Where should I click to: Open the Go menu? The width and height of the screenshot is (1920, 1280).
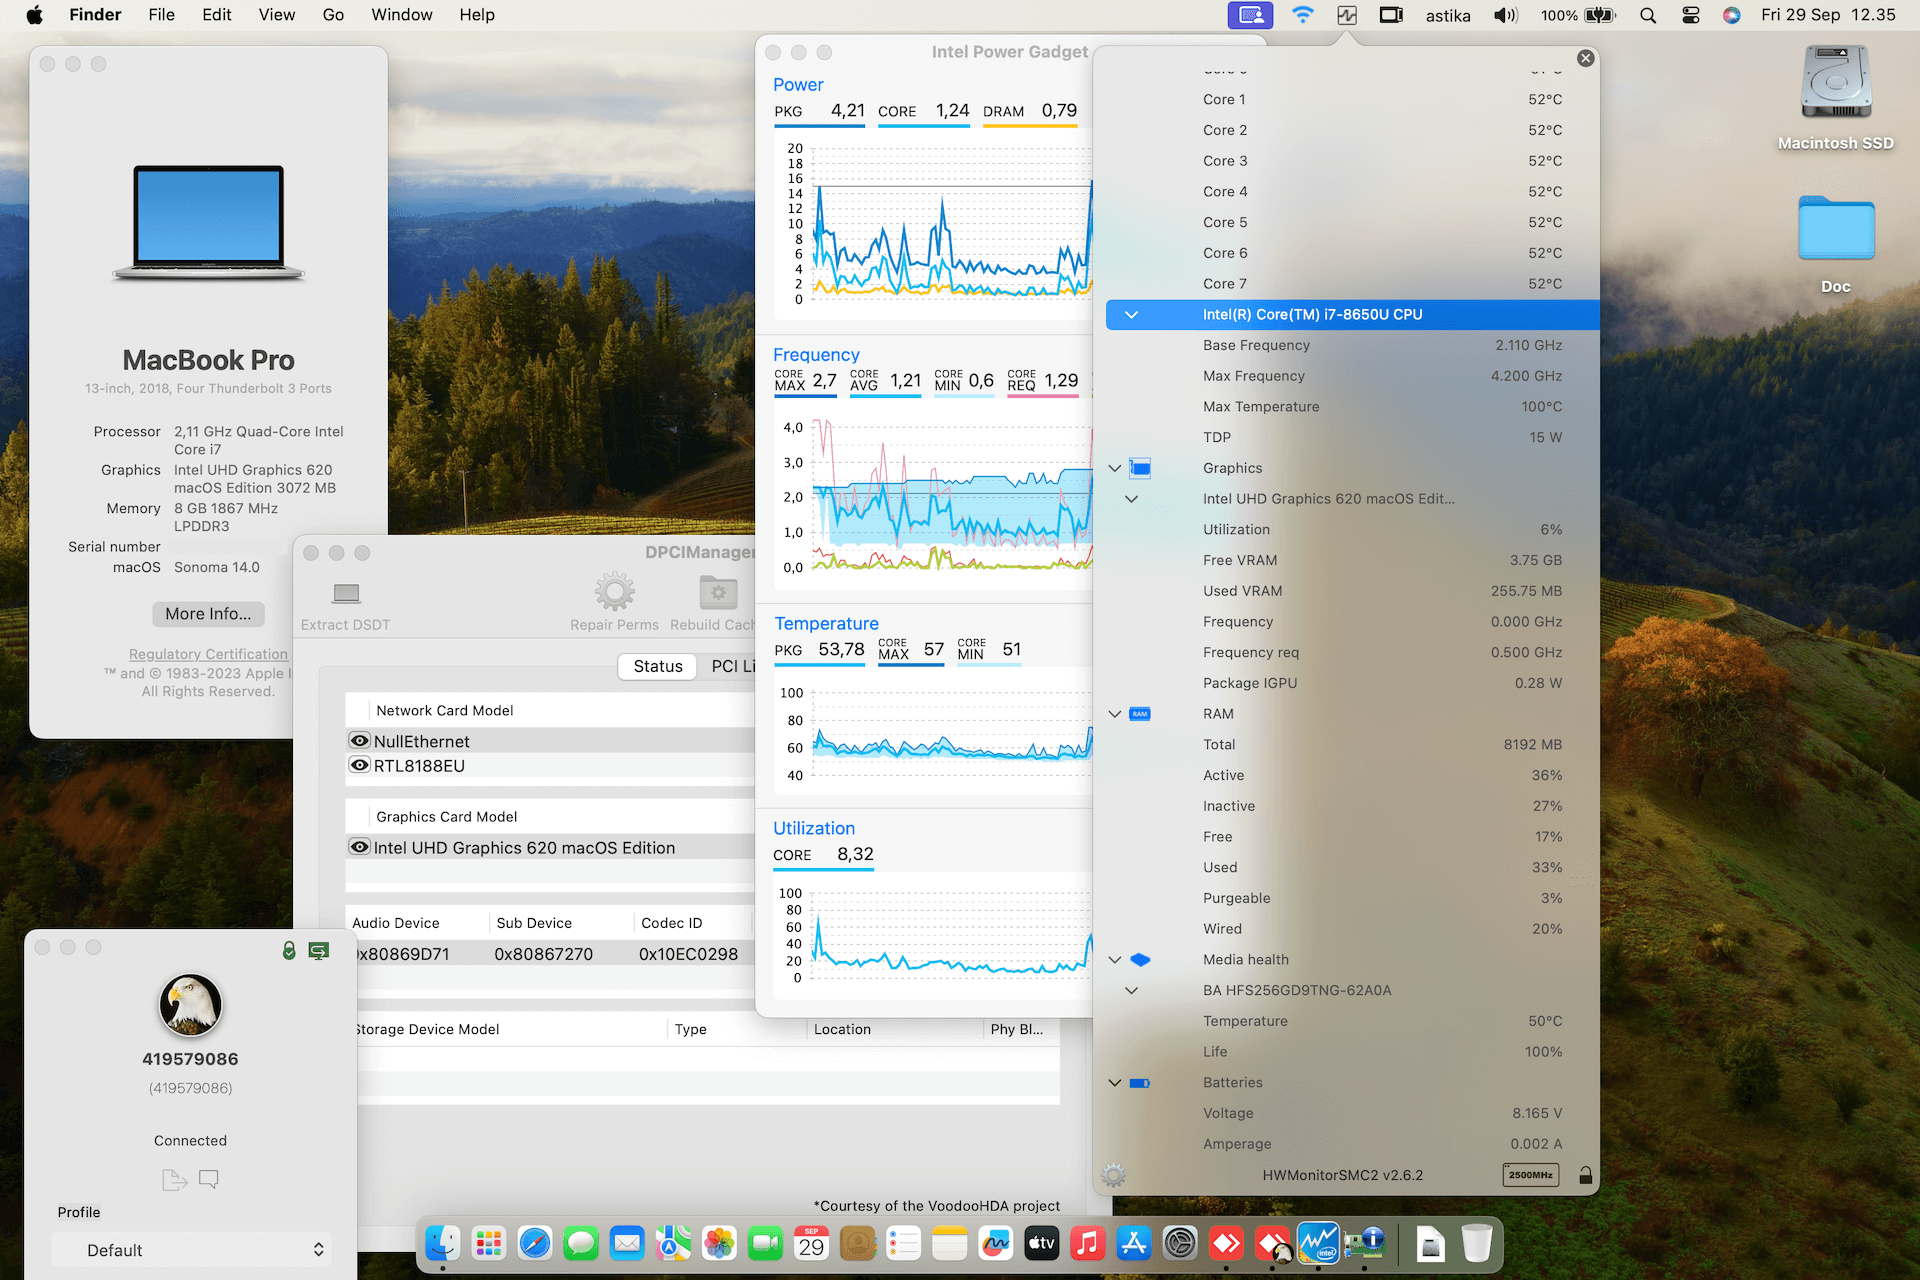333,14
